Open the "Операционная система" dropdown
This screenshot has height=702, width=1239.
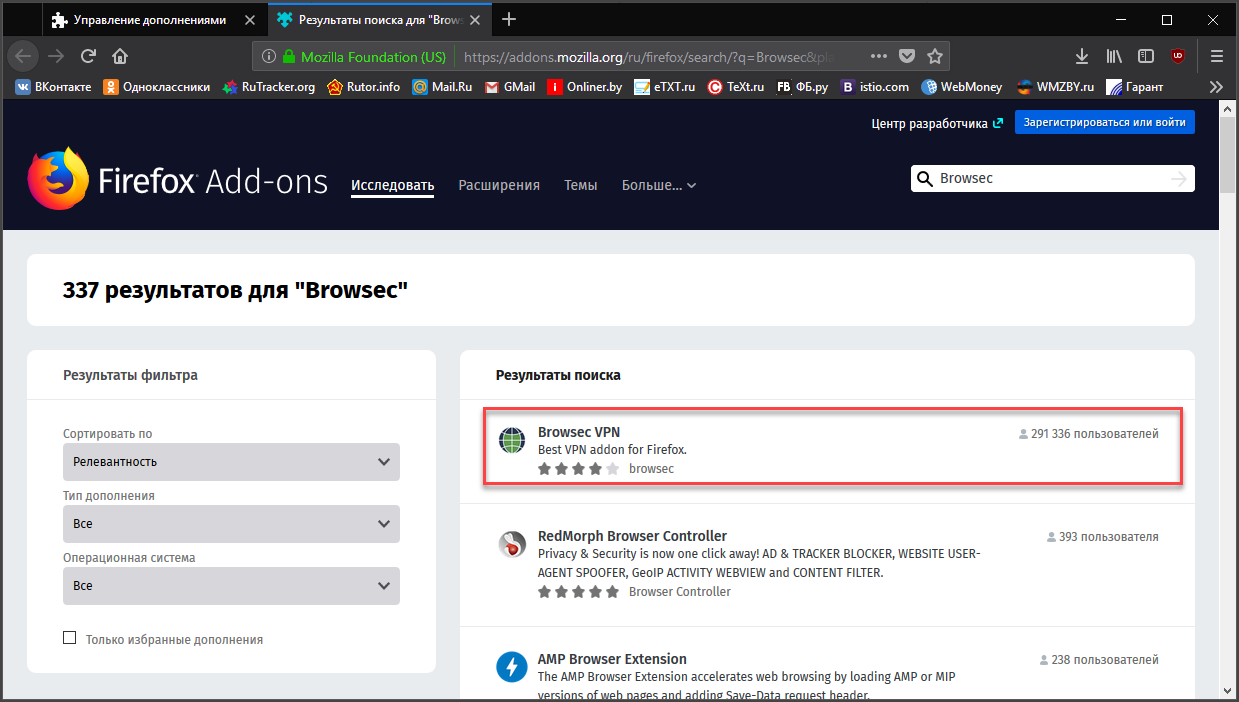(x=231, y=586)
